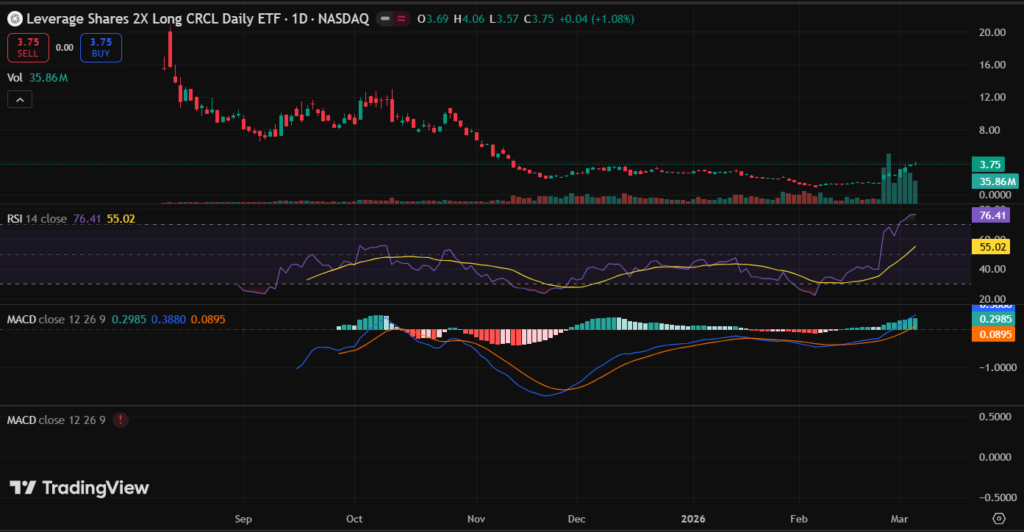Image resolution: width=1024 pixels, height=532 pixels.
Task: Open chart settings gear at bottom right
Action: pos(996,518)
